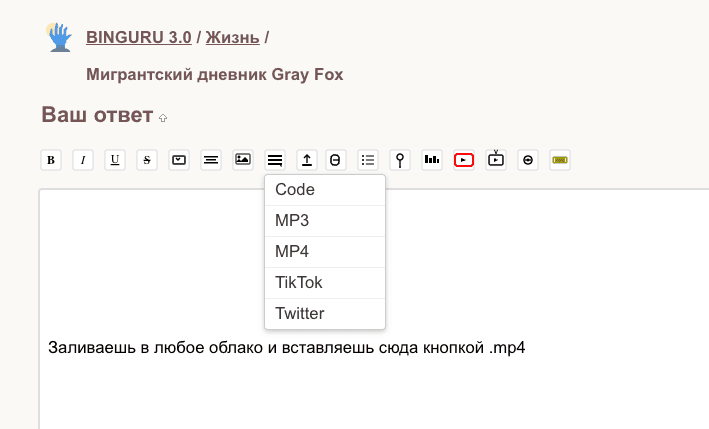
Task: Click the center align text icon
Action: (x=211, y=159)
